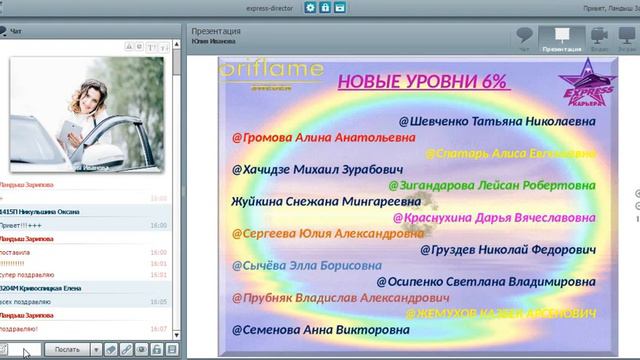Click the chat scrollbar down arrow

pos(176,335)
